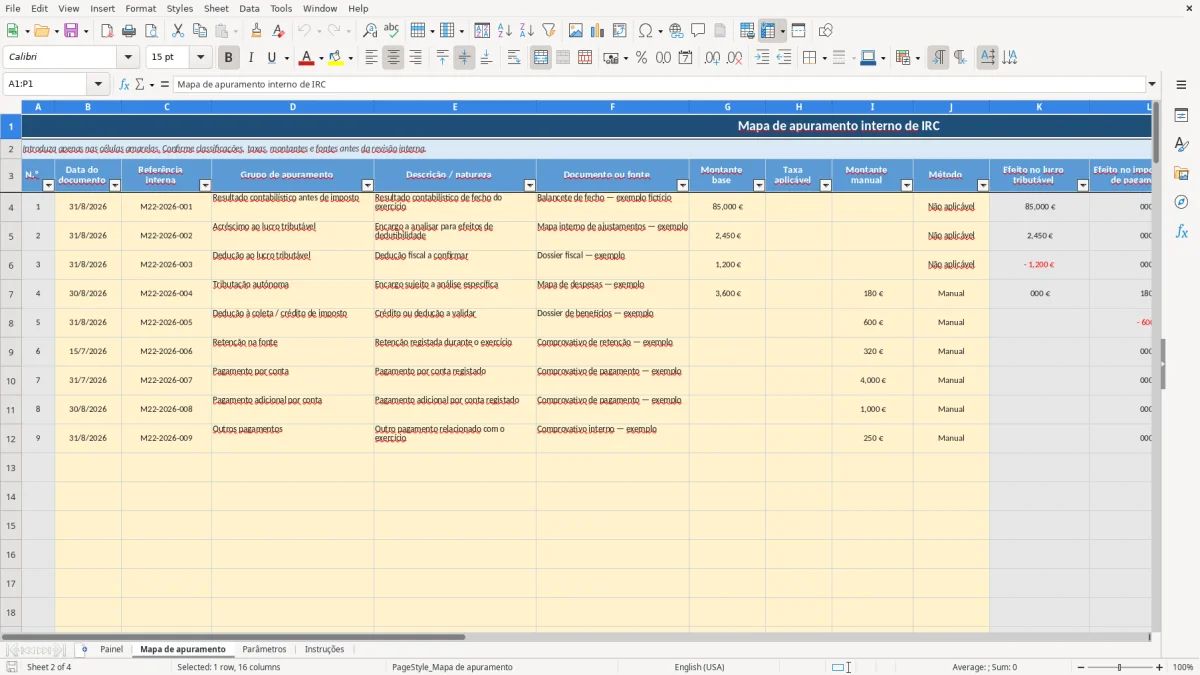1200x675 pixels.
Task: Click the Clone Formatting paintbrush icon
Action: click(256, 31)
